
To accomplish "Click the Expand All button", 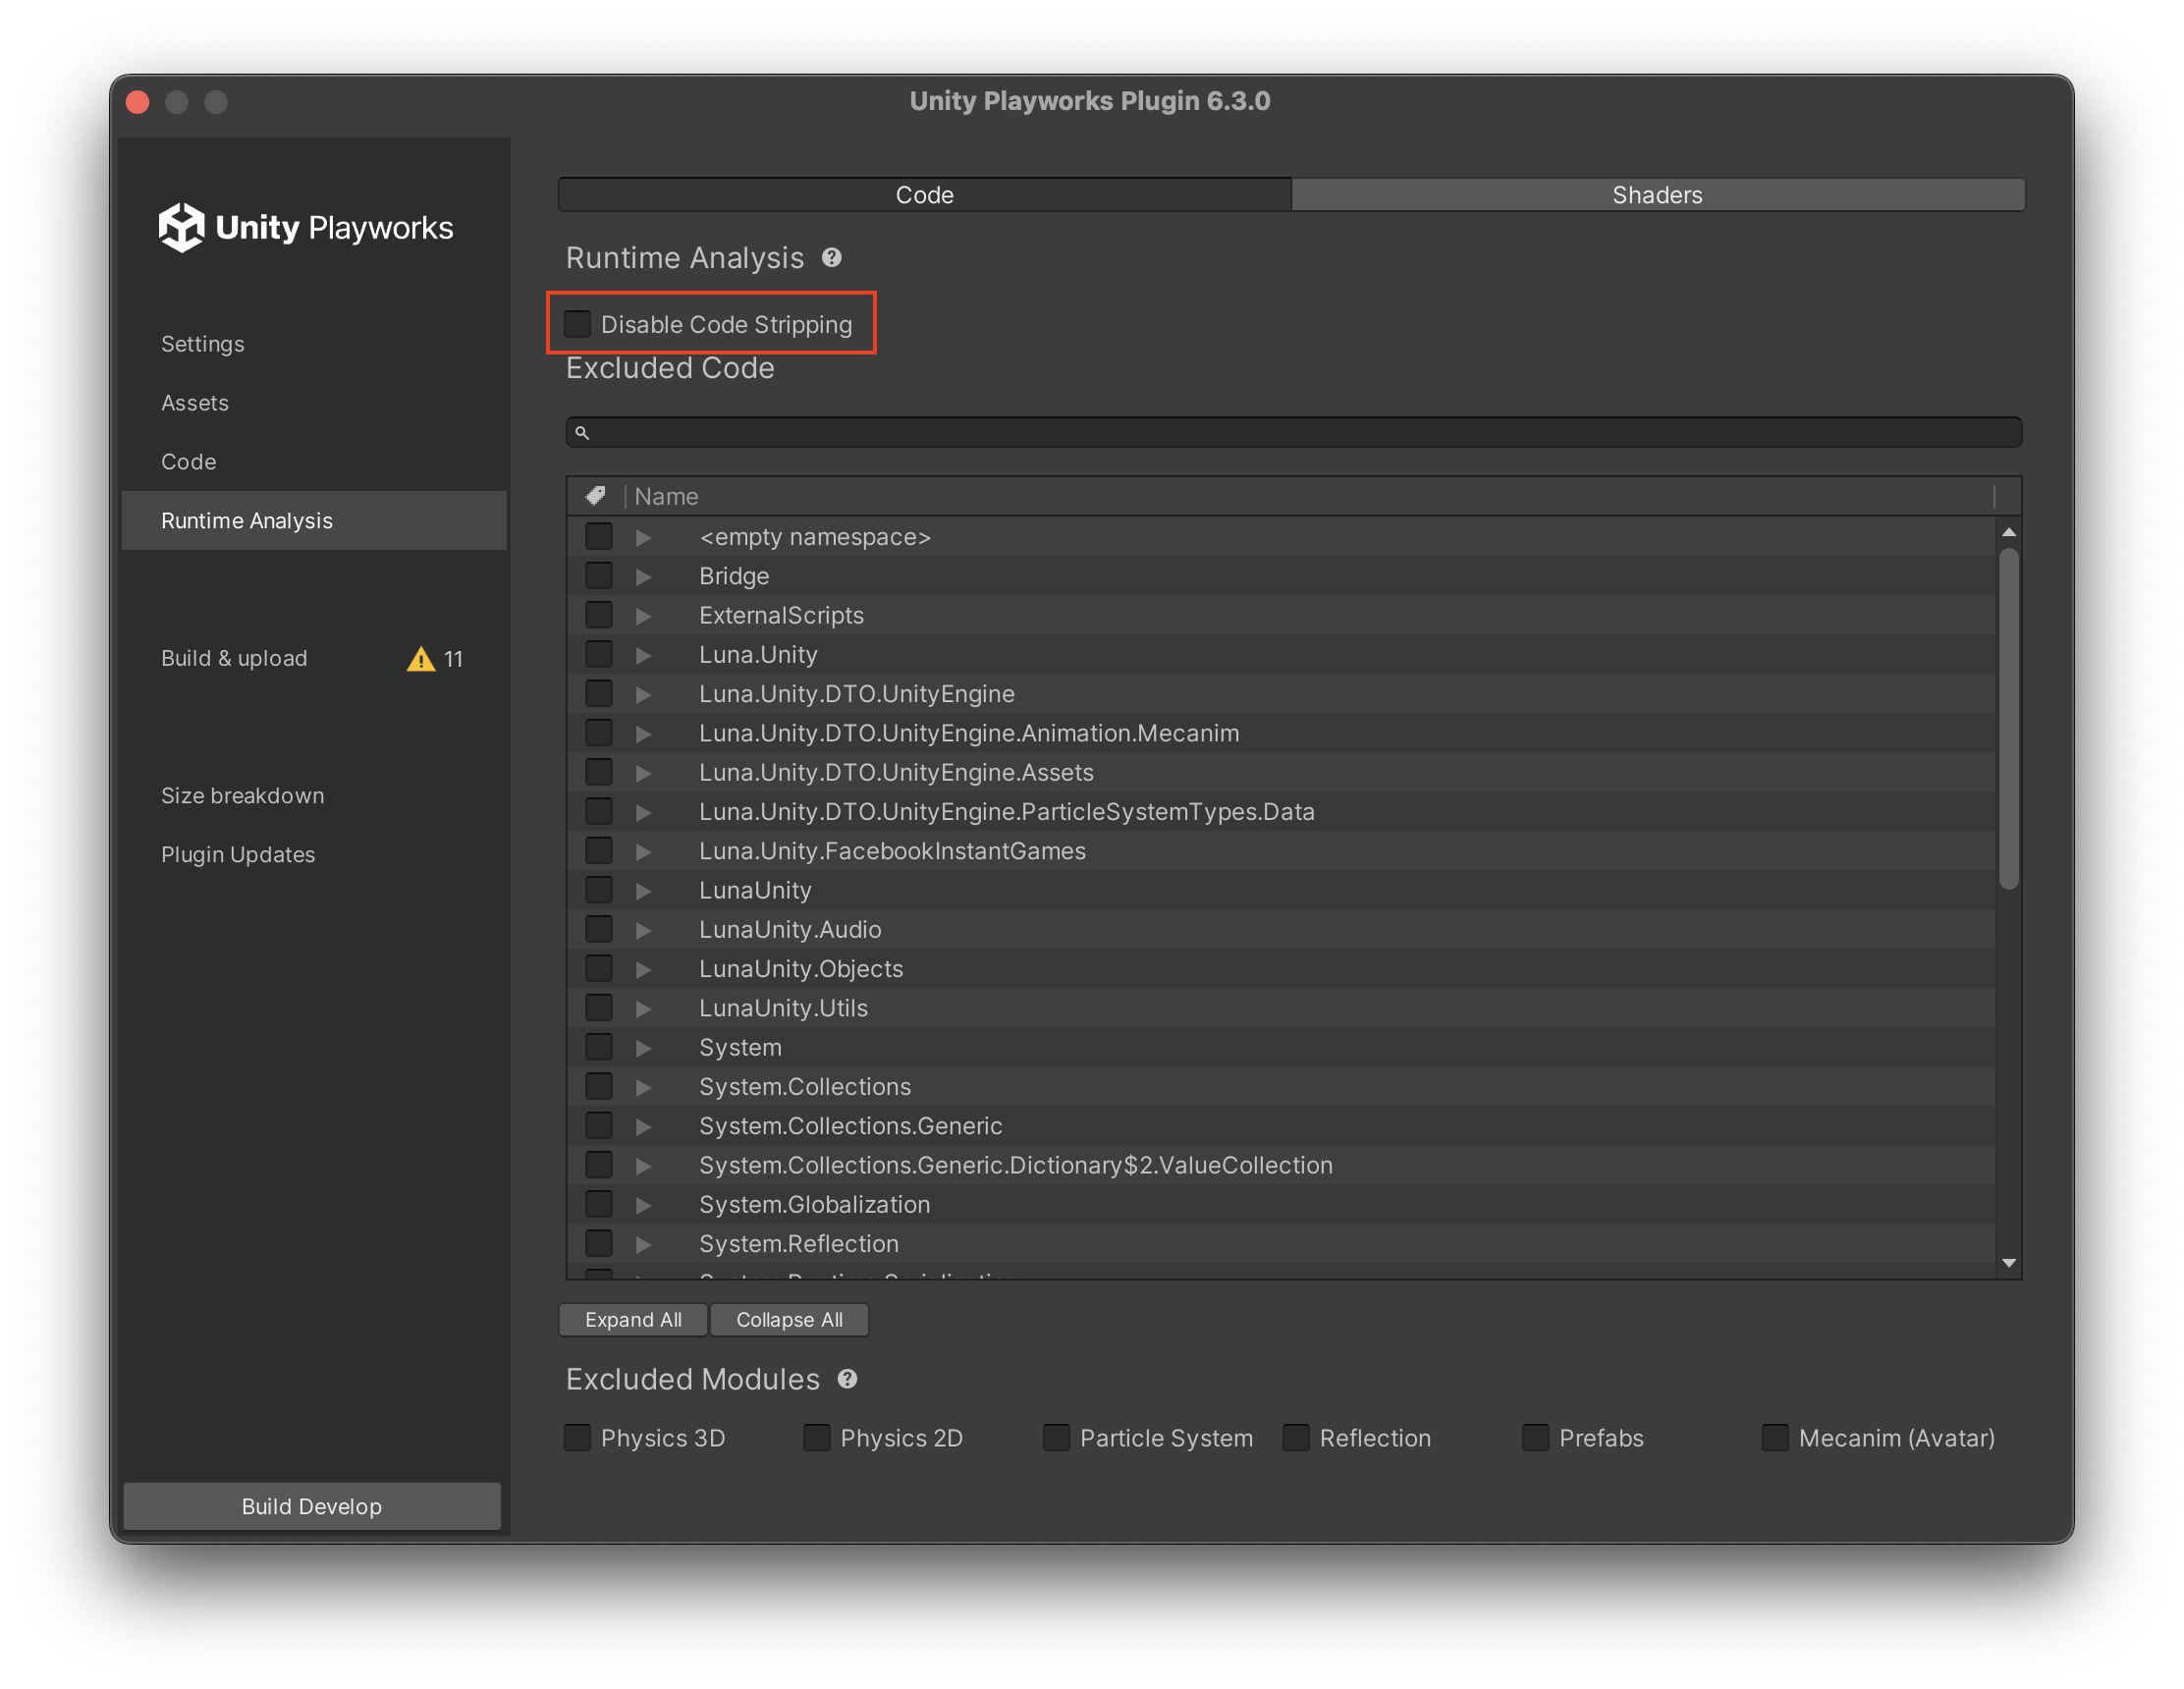I will click(x=633, y=1320).
